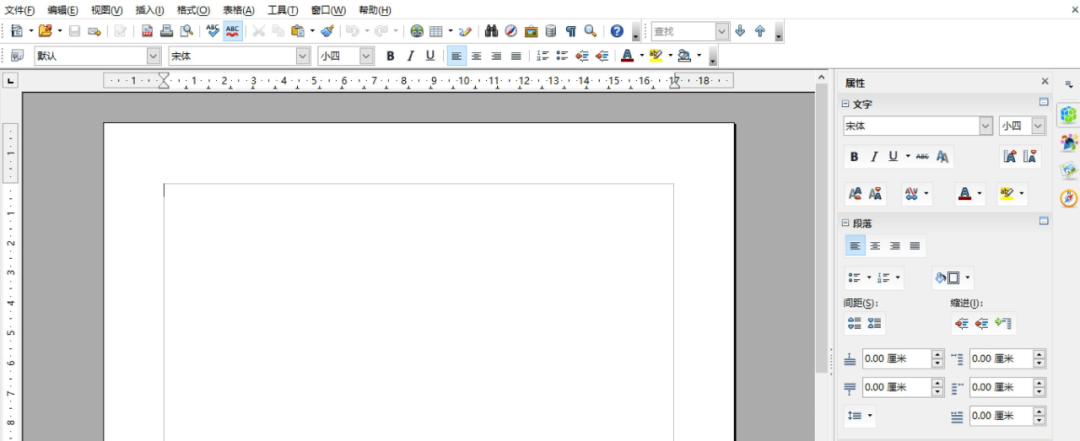Click the Format Paintbrush icon
Screen dimensions: 1080x441
327,31
